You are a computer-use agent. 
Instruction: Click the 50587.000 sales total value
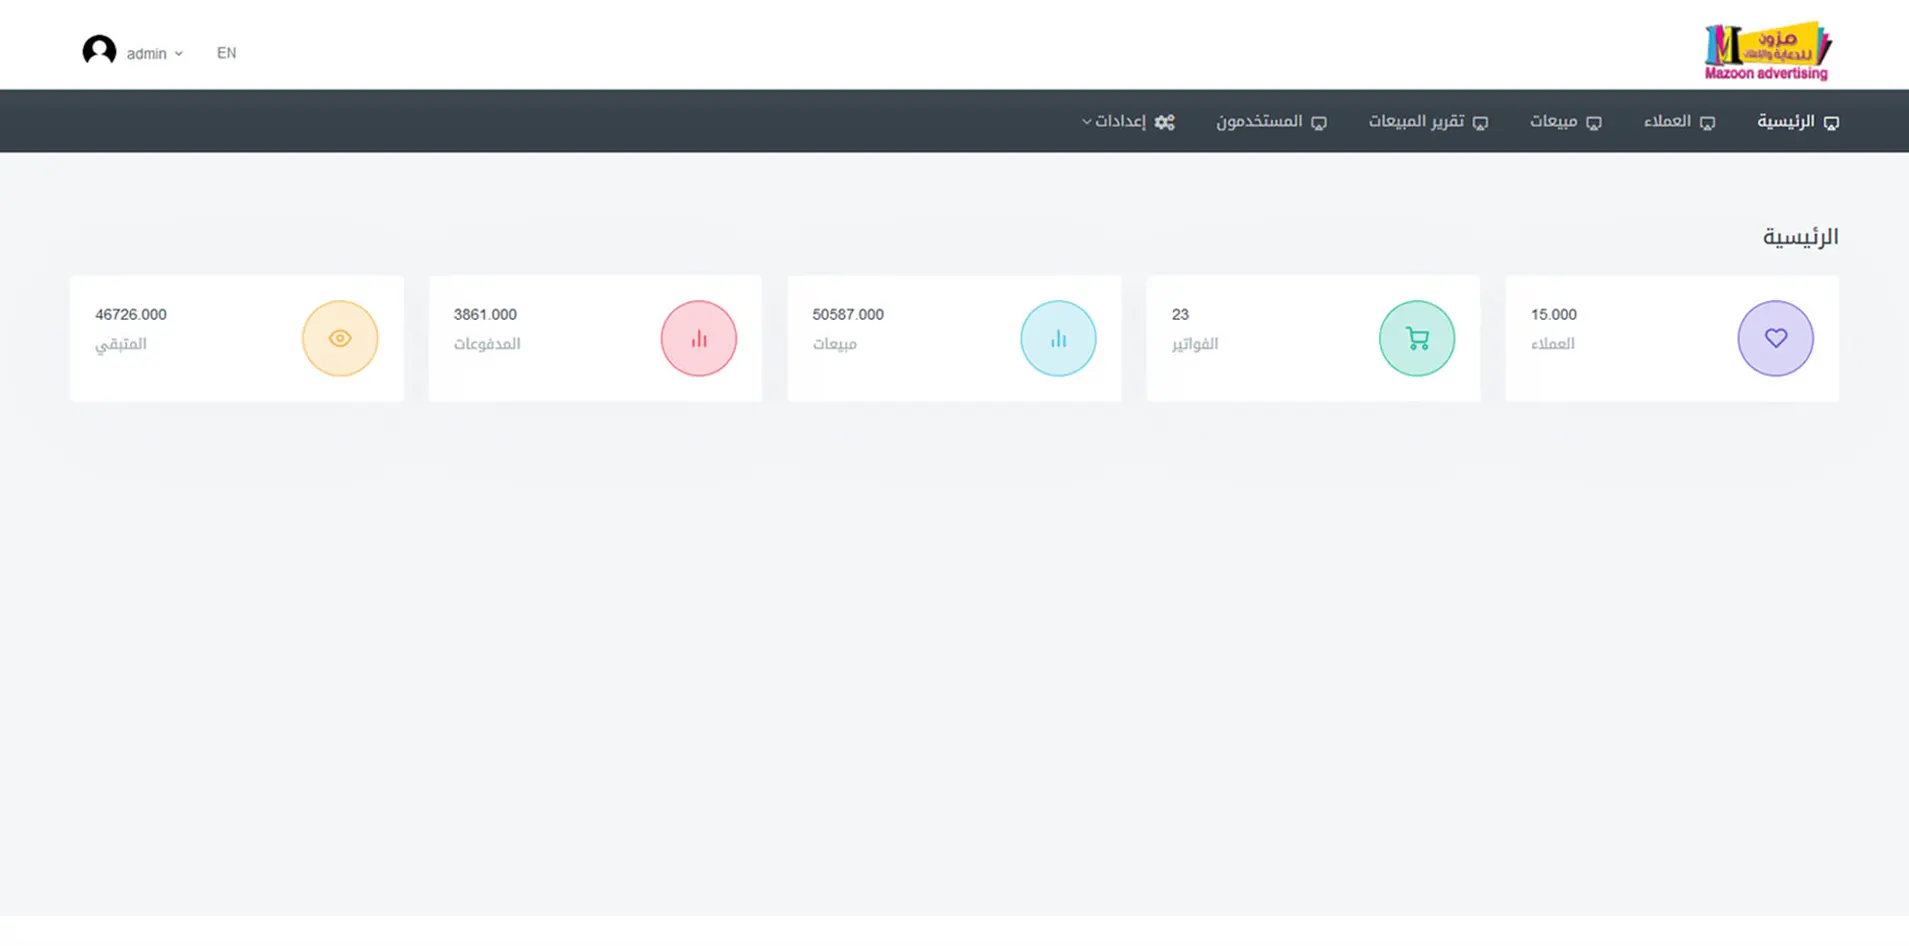click(x=848, y=315)
